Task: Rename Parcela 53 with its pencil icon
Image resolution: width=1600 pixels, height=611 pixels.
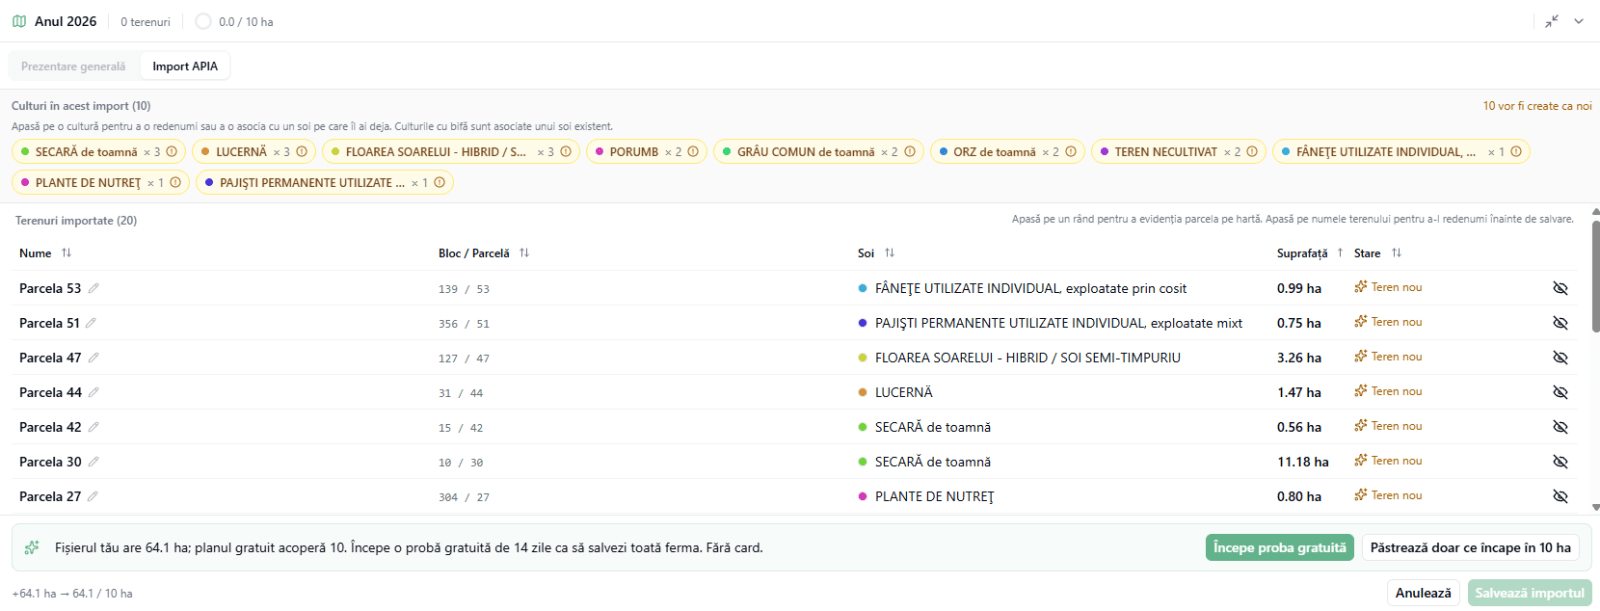Action: point(94,288)
